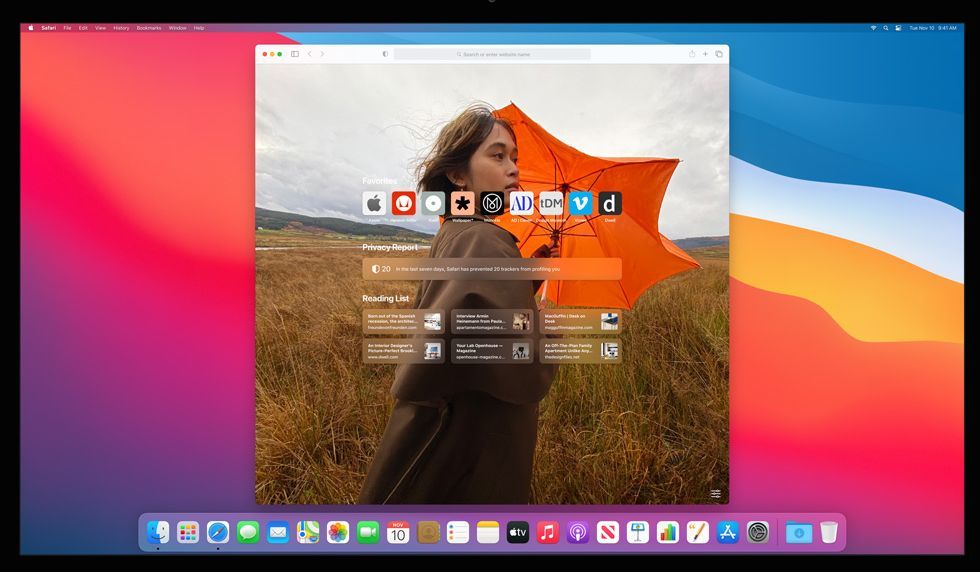Open Wi-Fi status in menu bar

tap(873, 28)
